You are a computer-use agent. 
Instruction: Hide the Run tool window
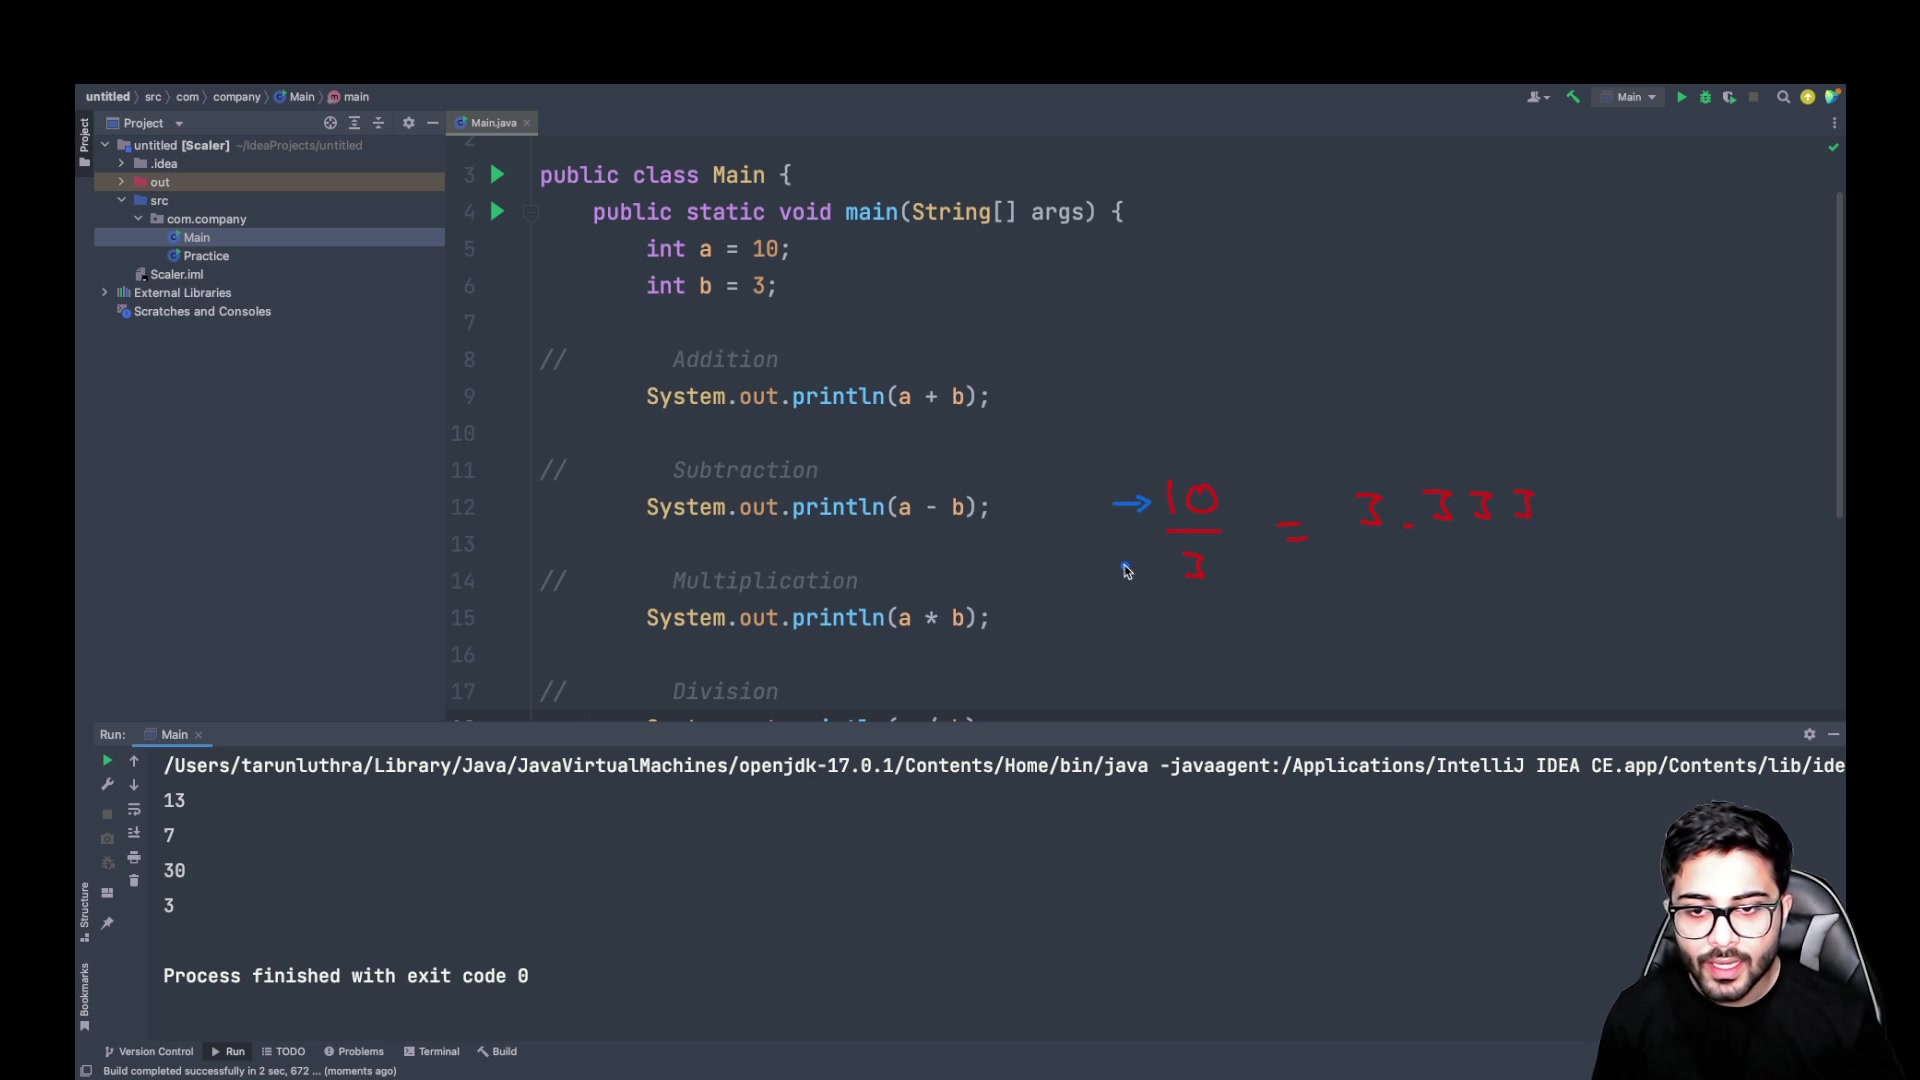click(x=1833, y=734)
